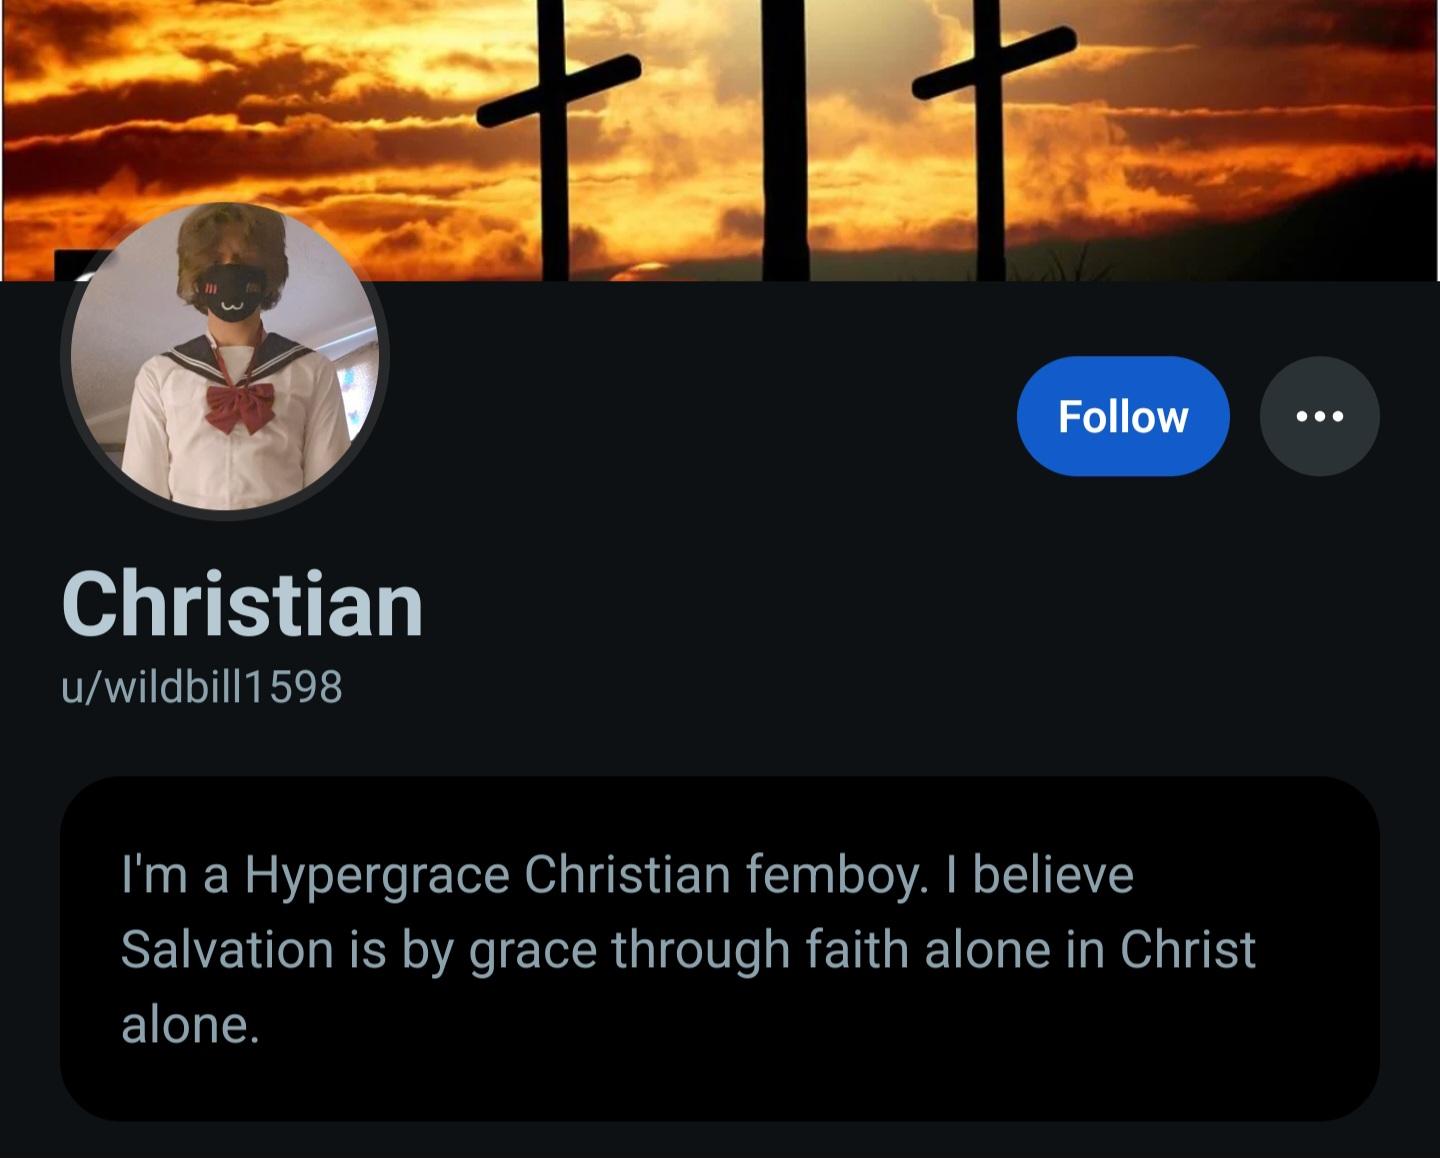The width and height of the screenshot is (1440, 1158).
Task: Open the three-dot more options menu
Action: 1319,416
